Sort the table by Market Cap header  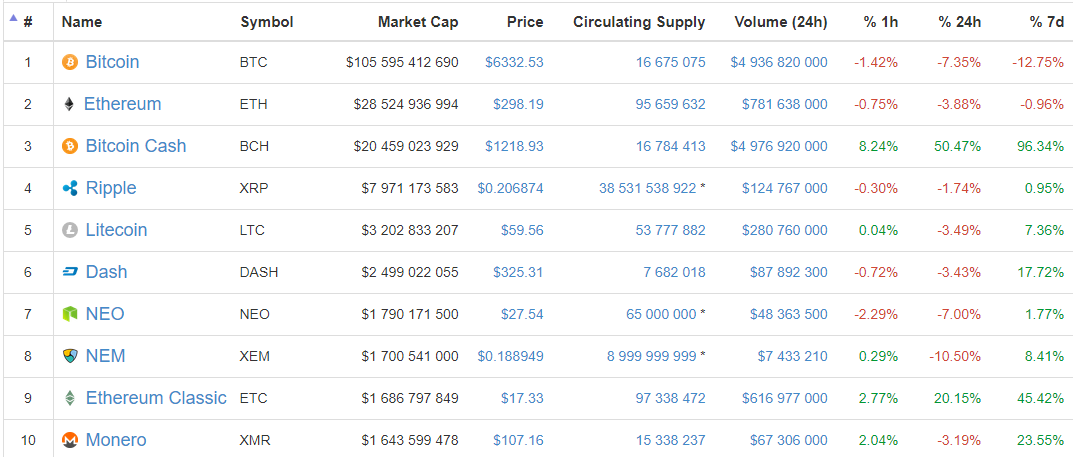click(x=418, y=22)
